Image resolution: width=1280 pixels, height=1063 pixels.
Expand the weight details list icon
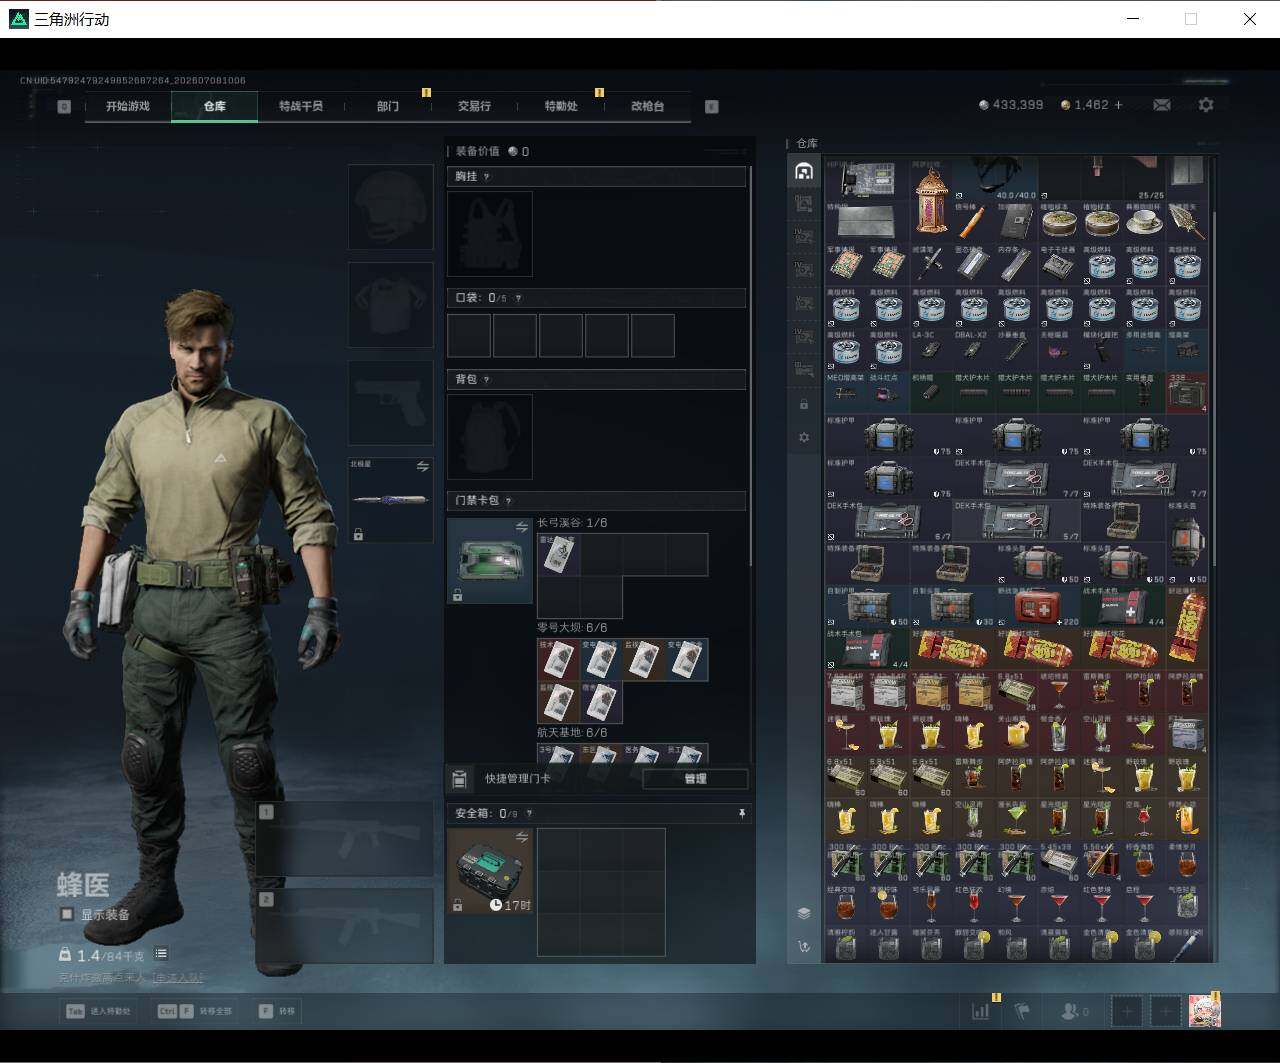coord(161,954)
